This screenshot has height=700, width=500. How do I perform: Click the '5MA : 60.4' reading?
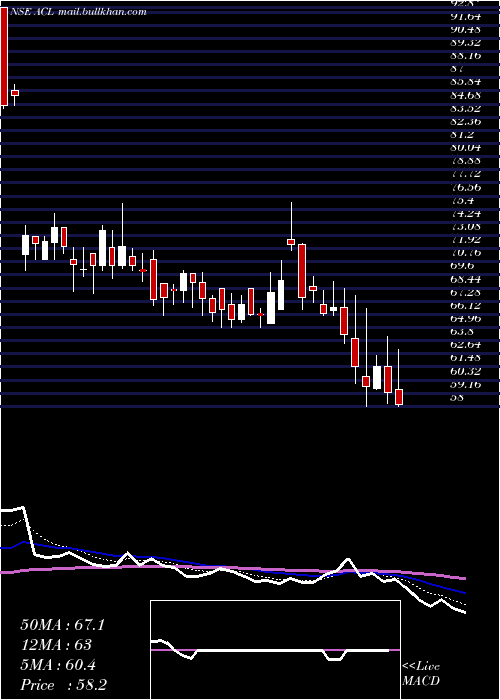click(x=58, y=665)
